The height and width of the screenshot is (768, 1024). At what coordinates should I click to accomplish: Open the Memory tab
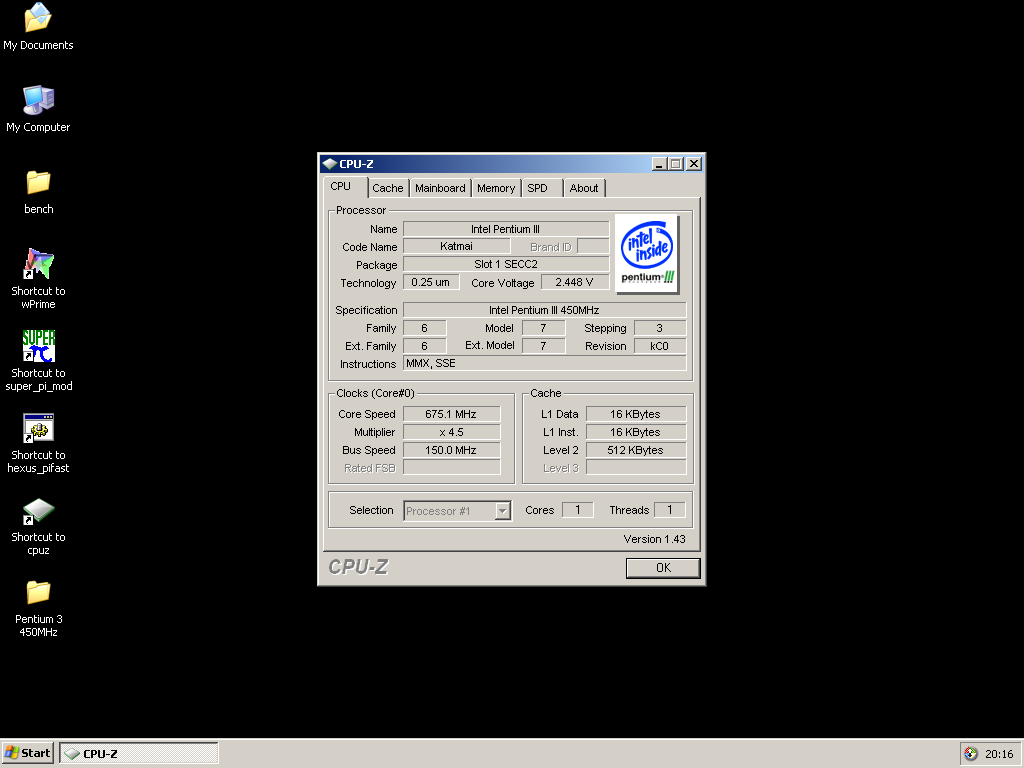(x=496, y=188)
